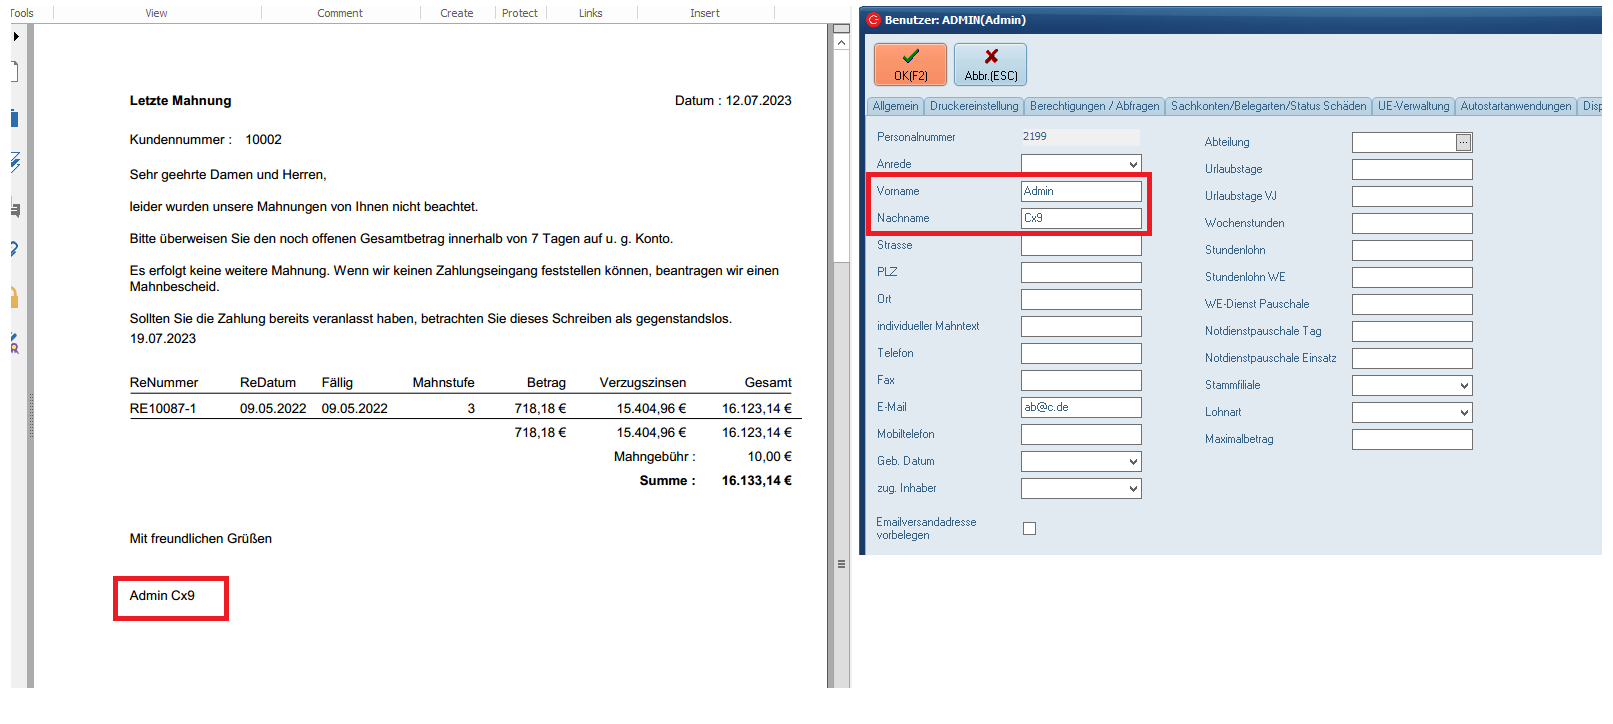Open the Berechtigungen / Abfragen tab
Image resolution: width=1613 pixels, height=724 pixels.
pyautogui.click(x=1094, y=106)
